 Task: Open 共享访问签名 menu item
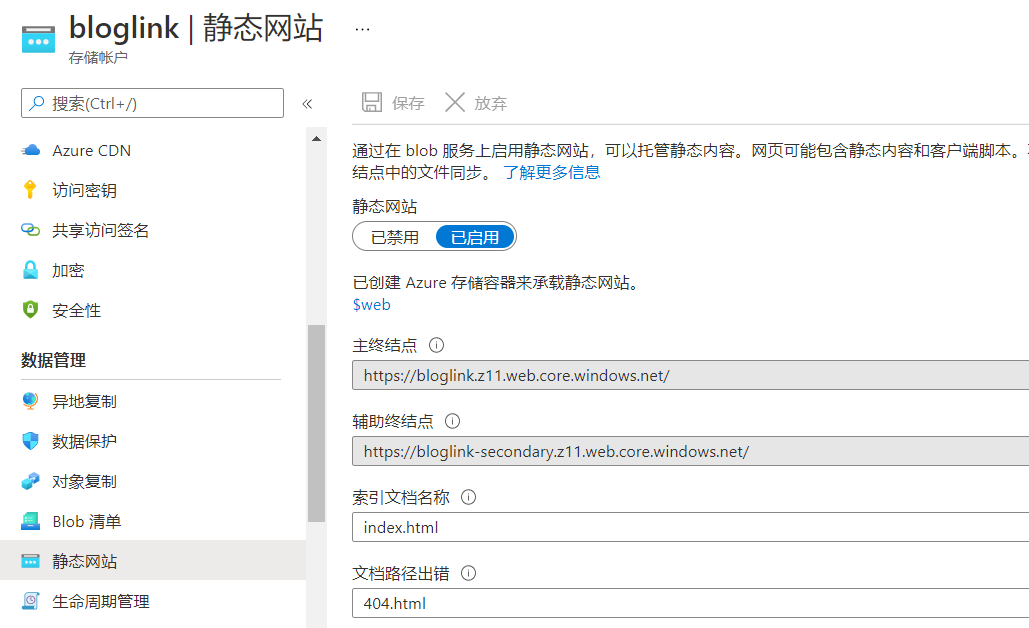point(153,230)
